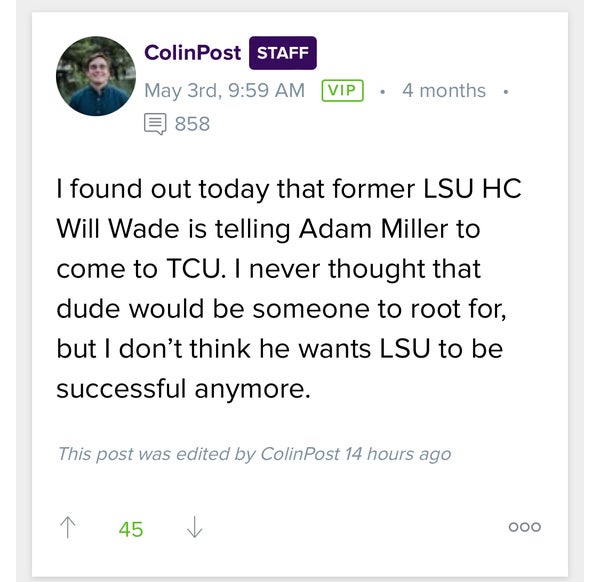
Task: Click the italic edited by ColinPost note
Action: (x=254, y=454)
